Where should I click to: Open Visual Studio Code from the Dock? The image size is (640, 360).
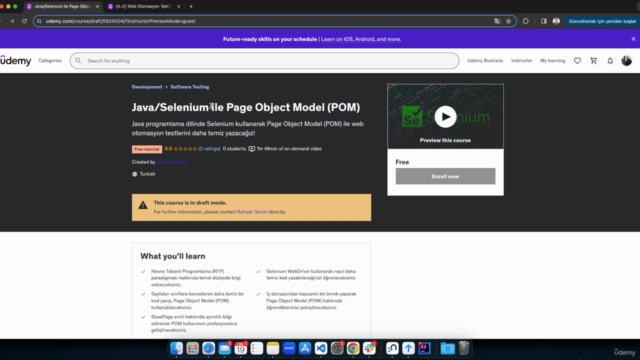[x=321, y=348]
